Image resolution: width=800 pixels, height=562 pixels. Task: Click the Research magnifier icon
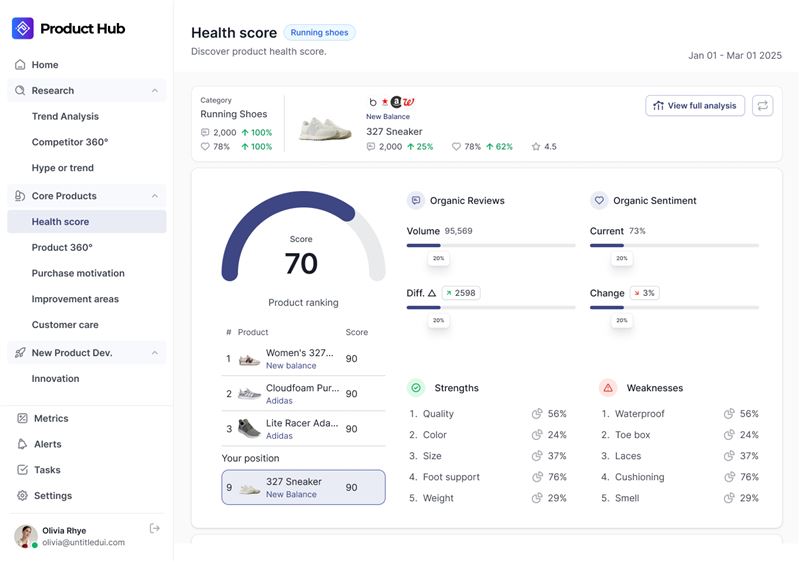20,91
